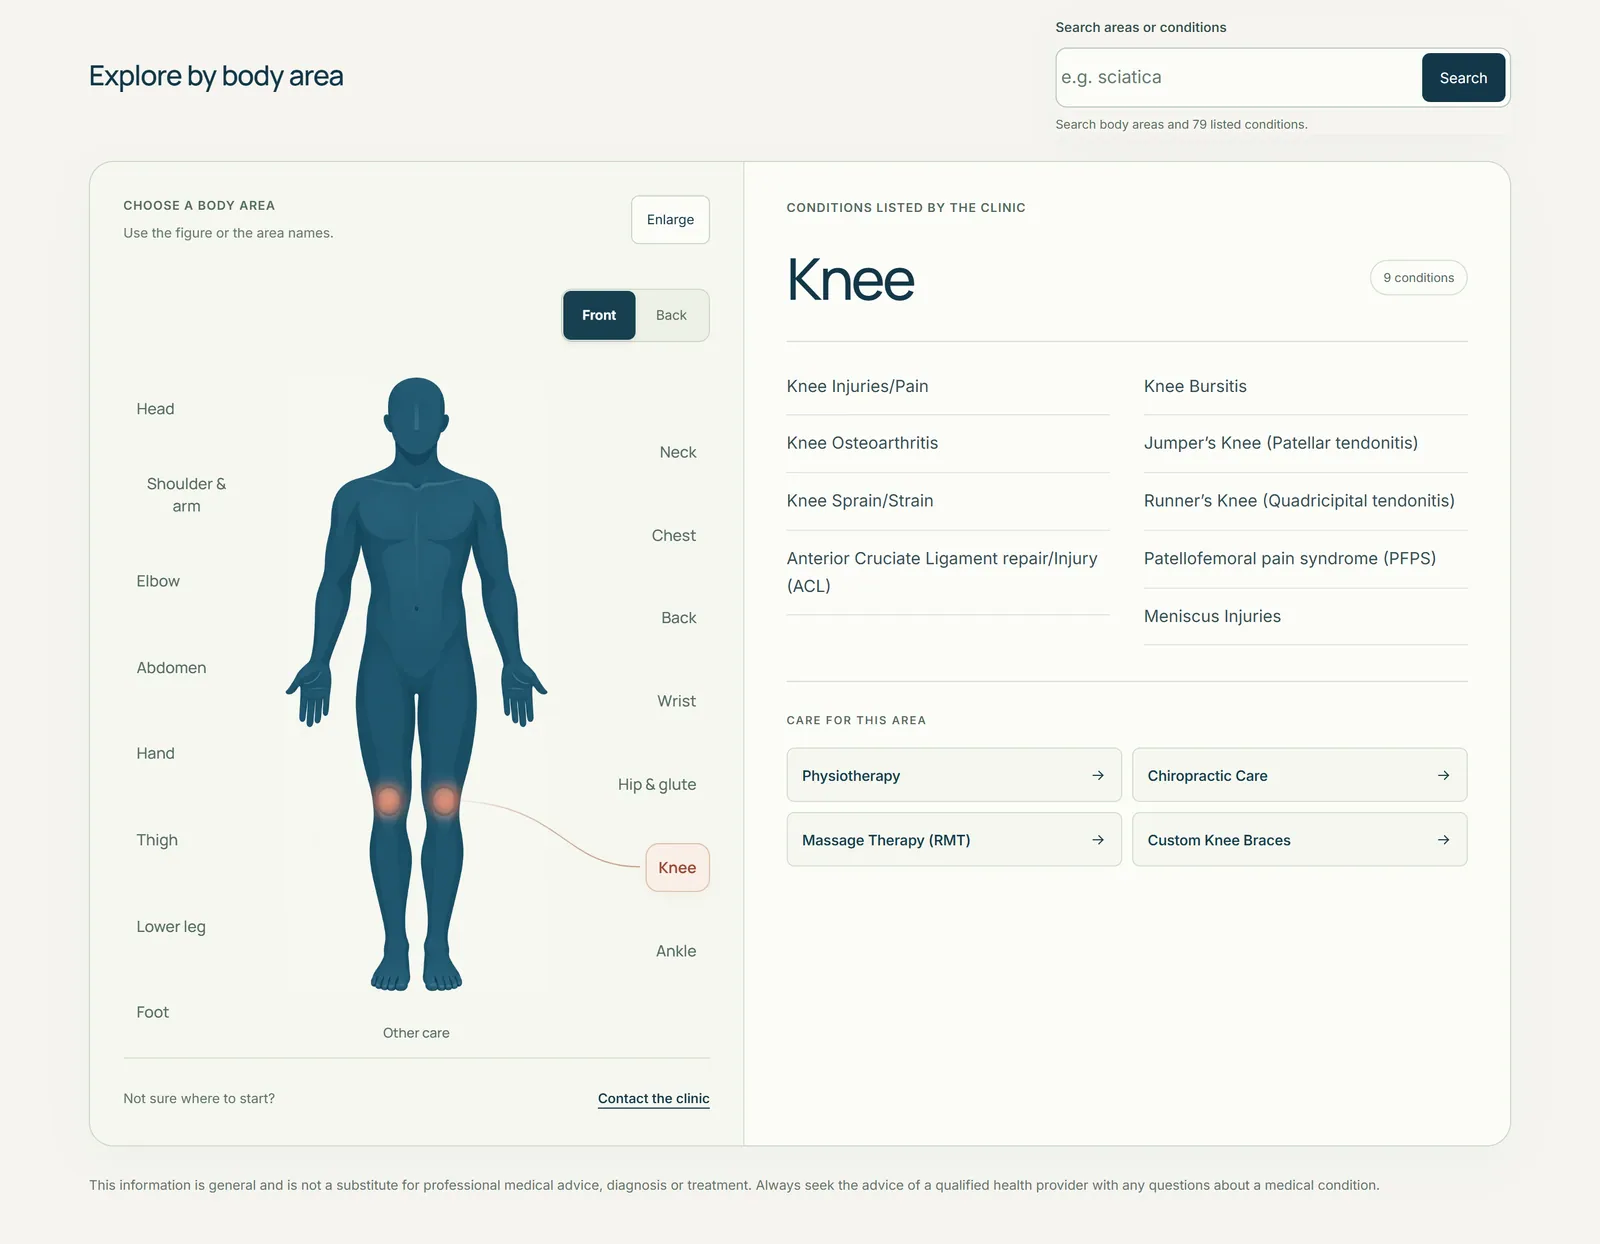Open Knee Bursitis condition
The width and height of the screenshot is (1600, 1244).
(x=1195, y=386)
